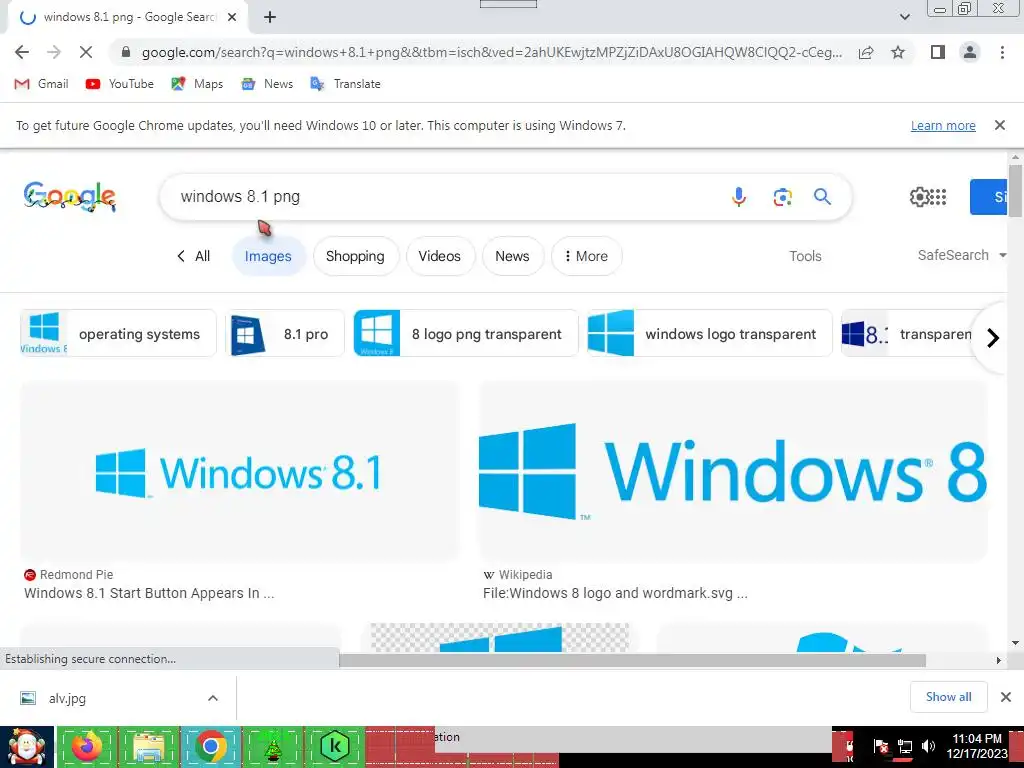Select the Images tab
The width and height of the screenshot is (1024, 768).
268,256
